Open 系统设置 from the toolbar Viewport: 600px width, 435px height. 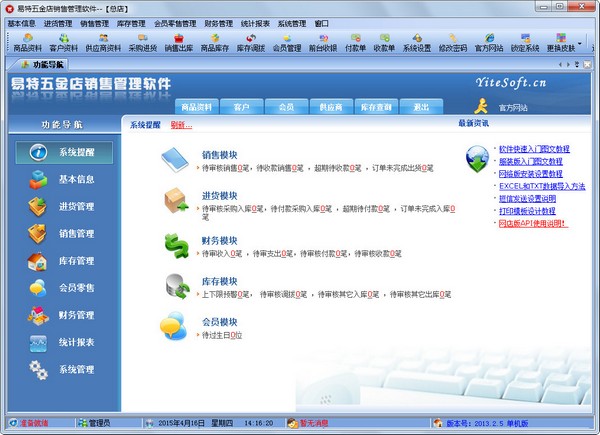418,41
